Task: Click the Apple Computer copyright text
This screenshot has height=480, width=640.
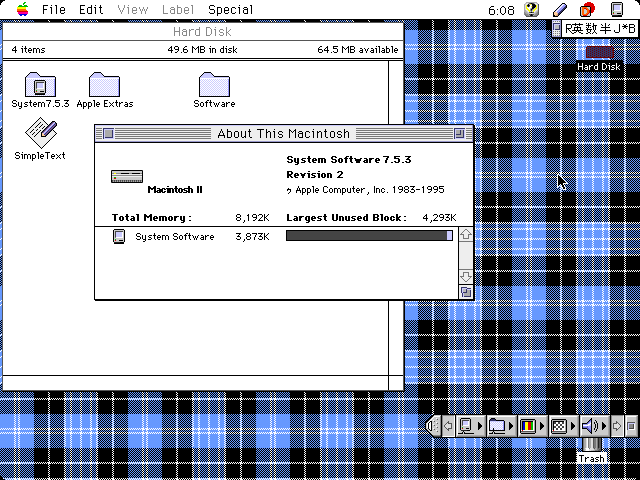Action: click(365, 190)
